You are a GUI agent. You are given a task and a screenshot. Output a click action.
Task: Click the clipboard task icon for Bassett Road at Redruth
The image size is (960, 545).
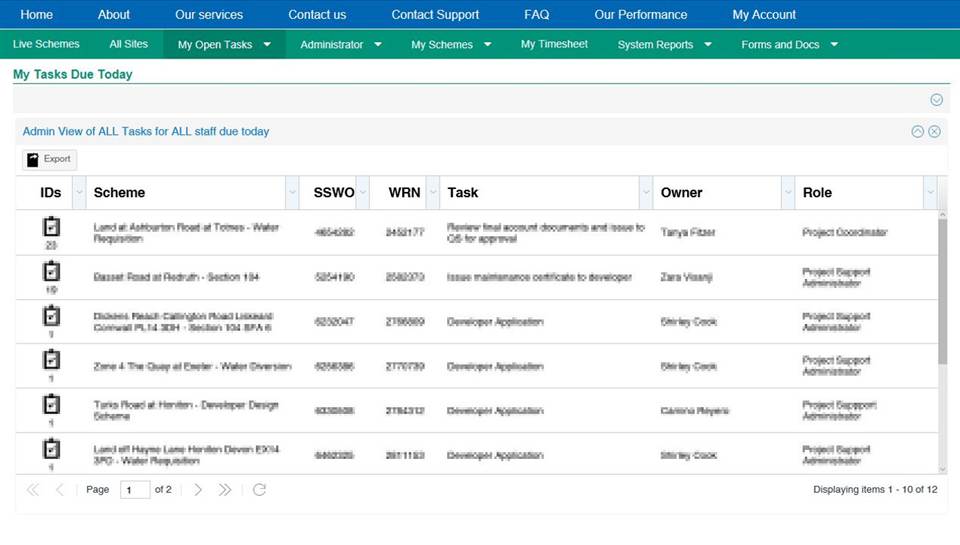pyautogui.click(x=51, y=271)
